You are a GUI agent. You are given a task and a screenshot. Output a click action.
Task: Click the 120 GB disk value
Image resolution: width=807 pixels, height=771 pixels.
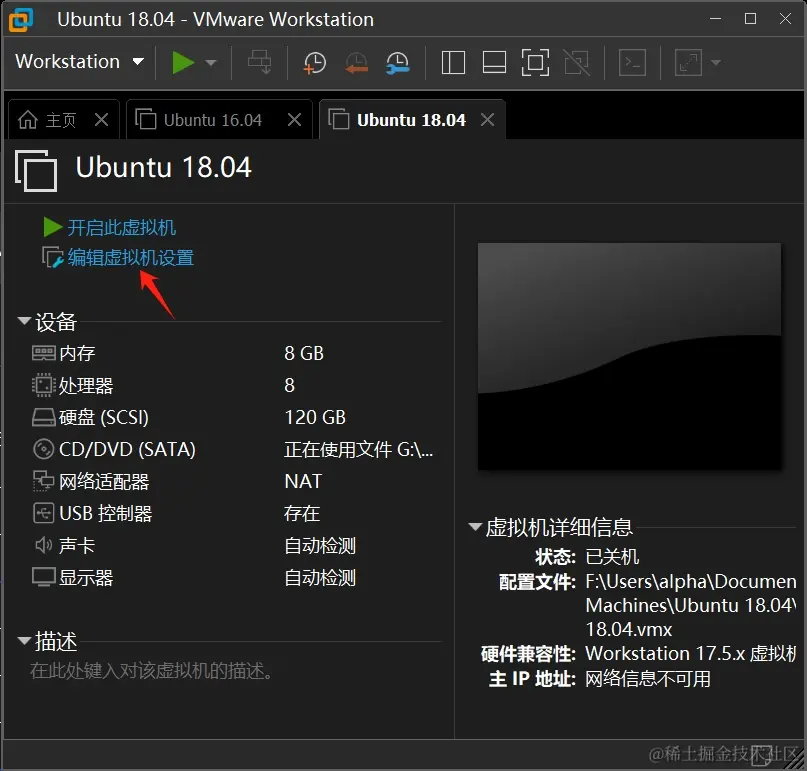point(315,417)
